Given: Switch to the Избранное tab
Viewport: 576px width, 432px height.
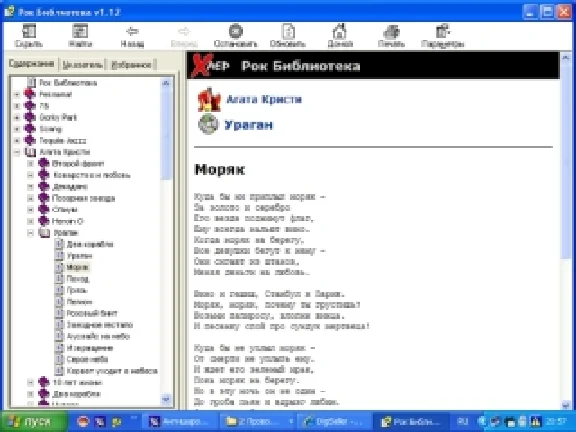Looking at the screenshot, I should point(131,65).
